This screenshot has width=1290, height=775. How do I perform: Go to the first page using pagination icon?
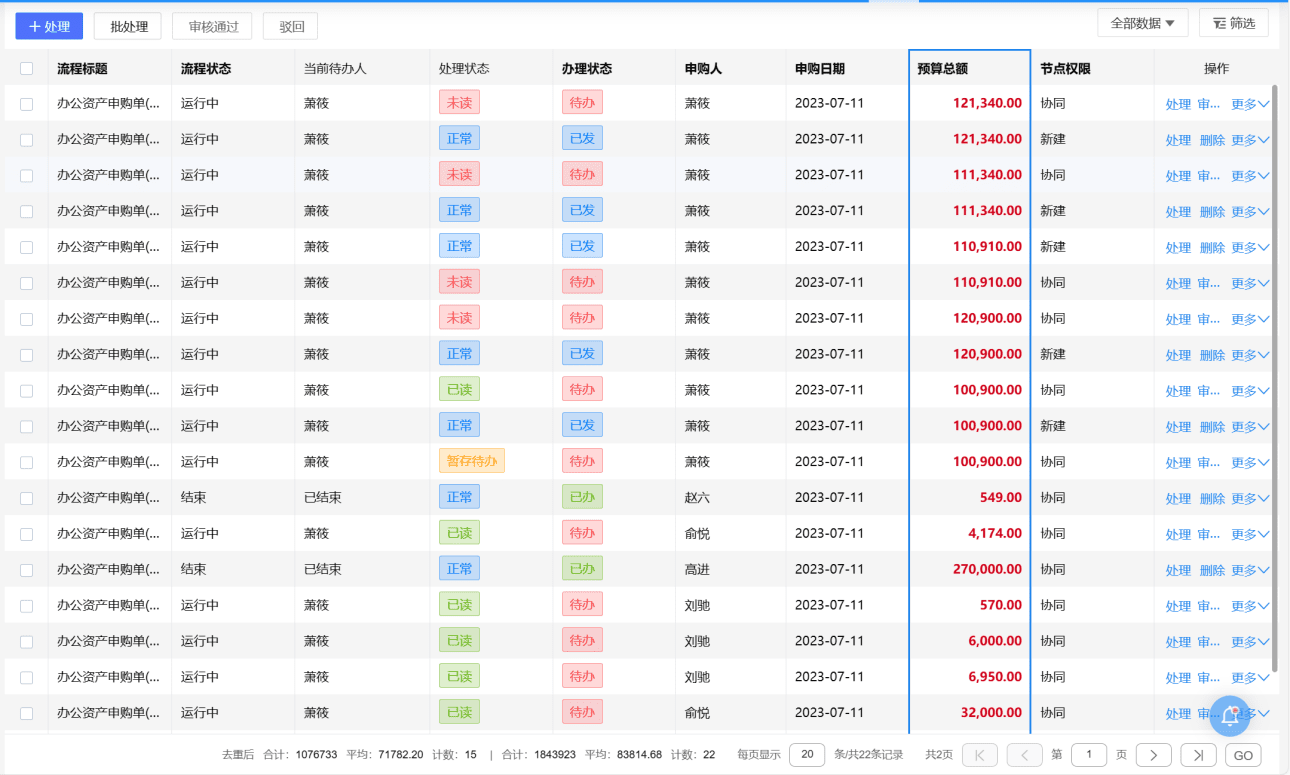coord(979,755)
